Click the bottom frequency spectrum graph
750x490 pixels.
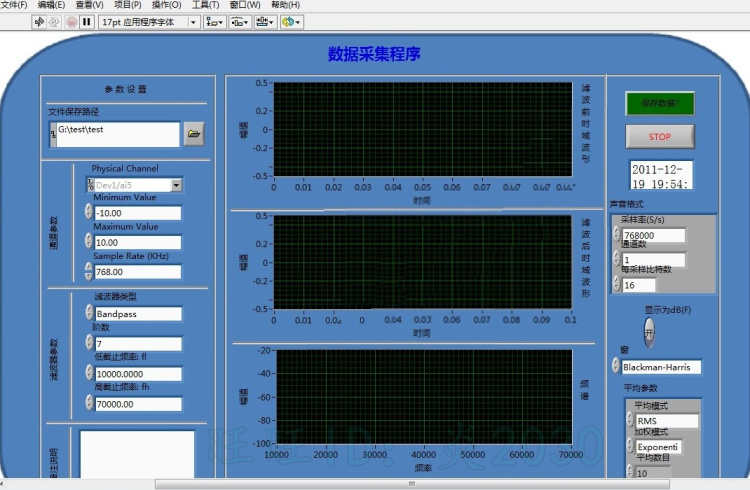pos(424,397)
